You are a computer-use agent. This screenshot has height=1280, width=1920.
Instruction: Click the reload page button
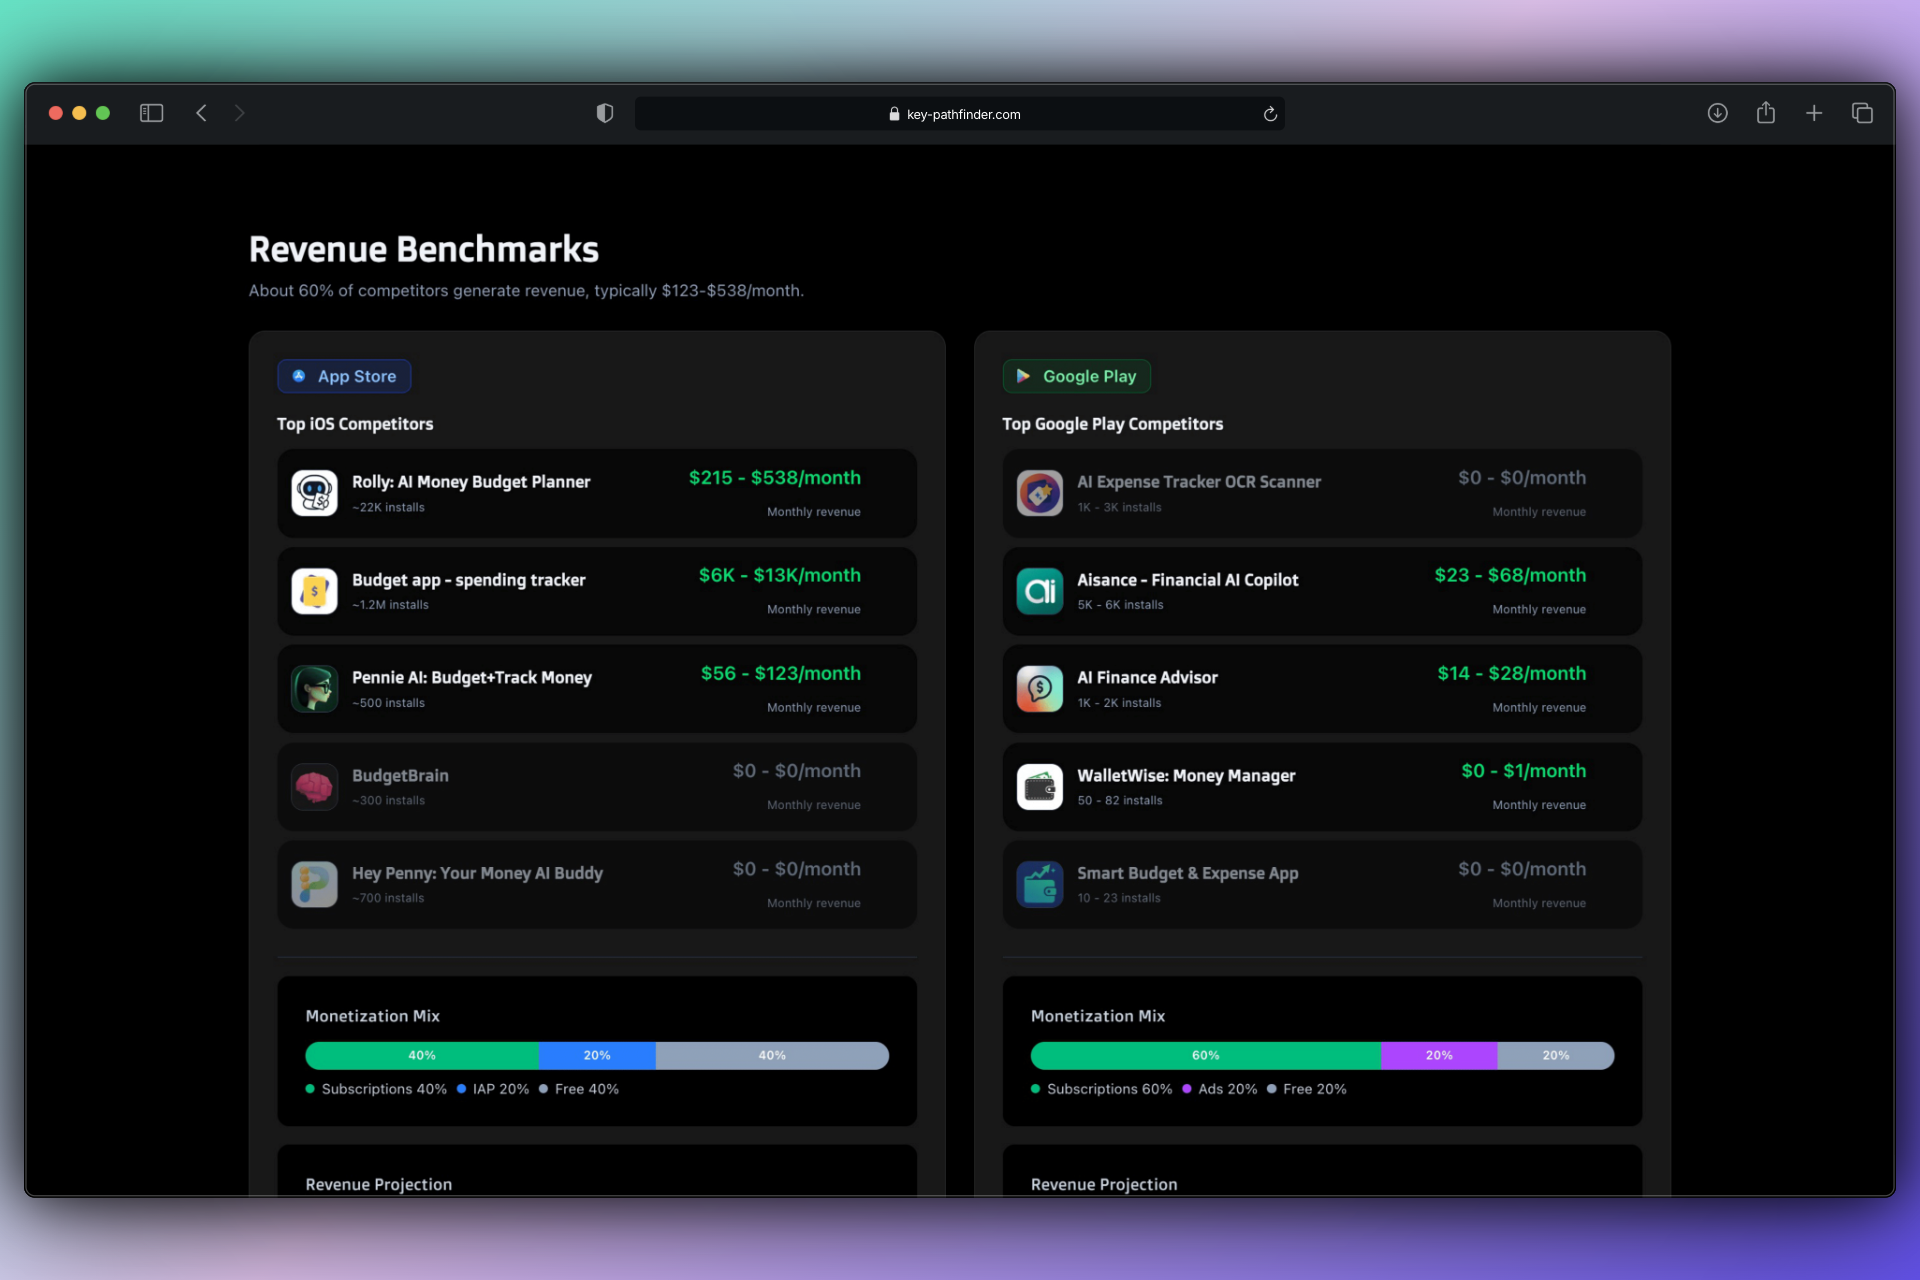1269,113
